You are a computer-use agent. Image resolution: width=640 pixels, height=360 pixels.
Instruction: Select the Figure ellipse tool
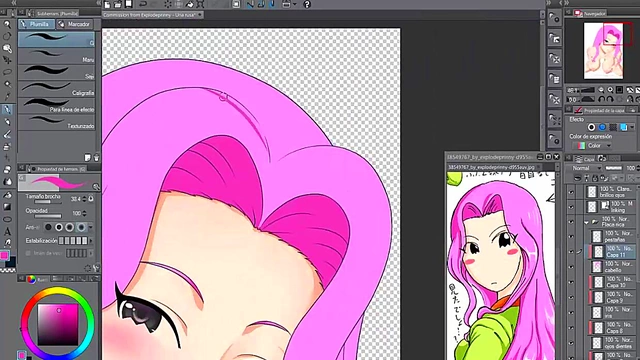click(7, 219)
